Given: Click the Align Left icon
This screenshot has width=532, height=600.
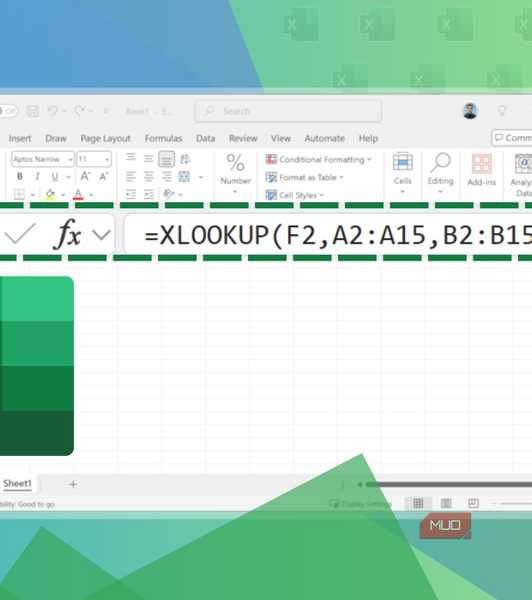Looking at the screenshot, I should pyautogui.click(x=131, y=176).
